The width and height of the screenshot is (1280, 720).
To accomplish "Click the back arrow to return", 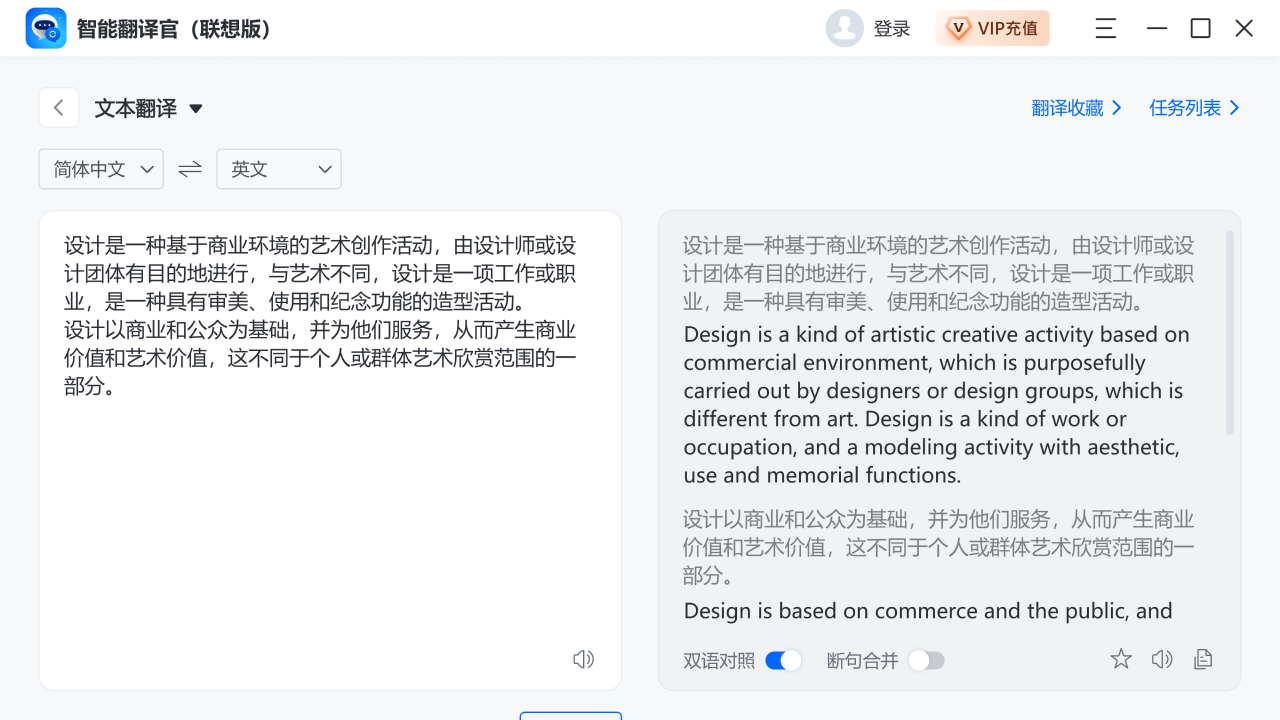I will pyautogui.click(x=58, y=107).
